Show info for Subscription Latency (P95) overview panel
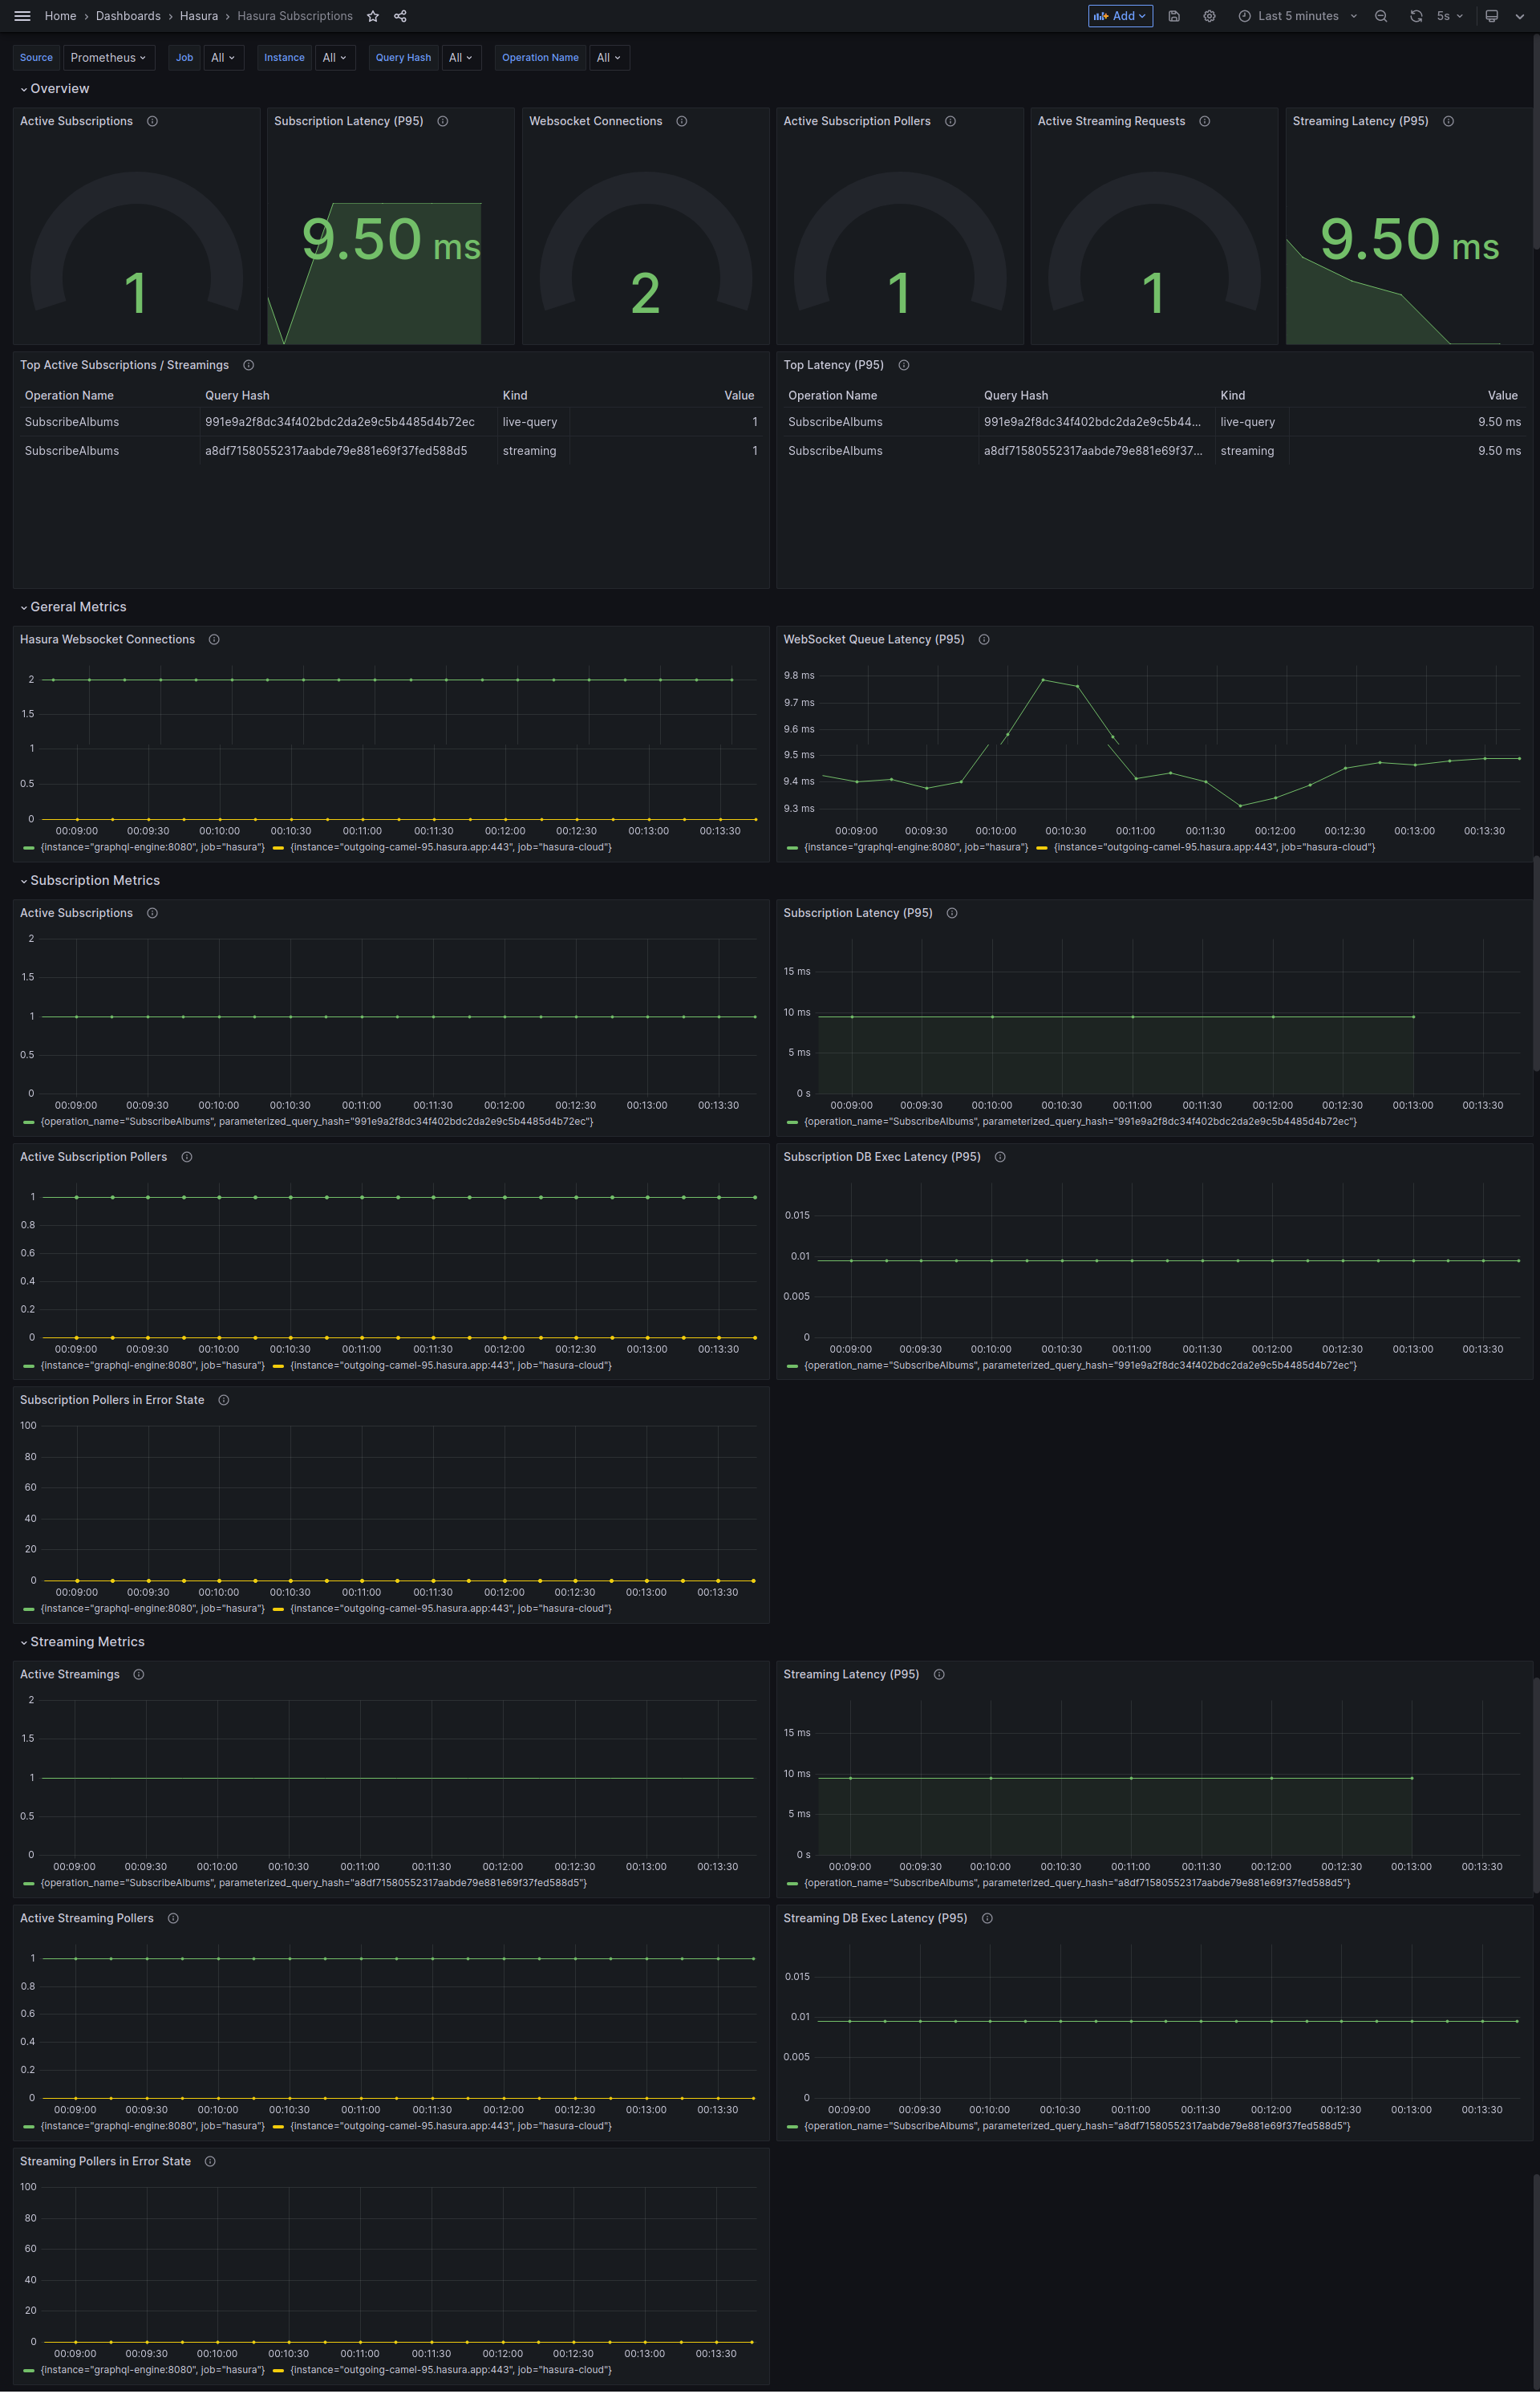Screen dimensions: 1540x2394 442,121
